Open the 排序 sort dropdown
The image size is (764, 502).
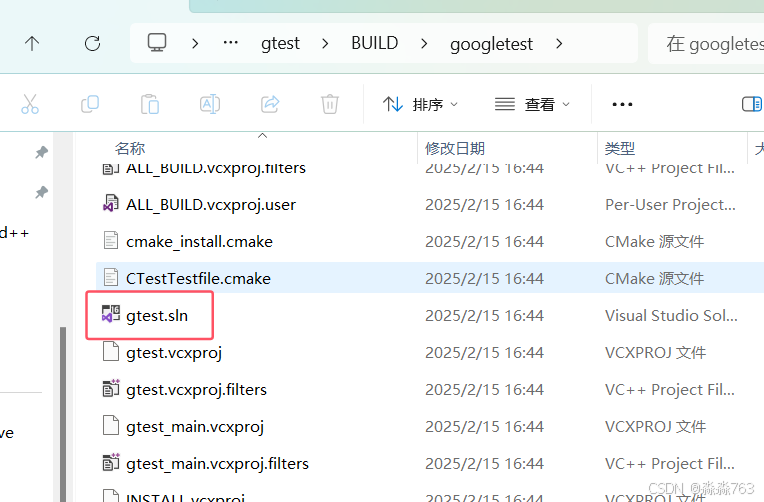click(x=420, y=104)
